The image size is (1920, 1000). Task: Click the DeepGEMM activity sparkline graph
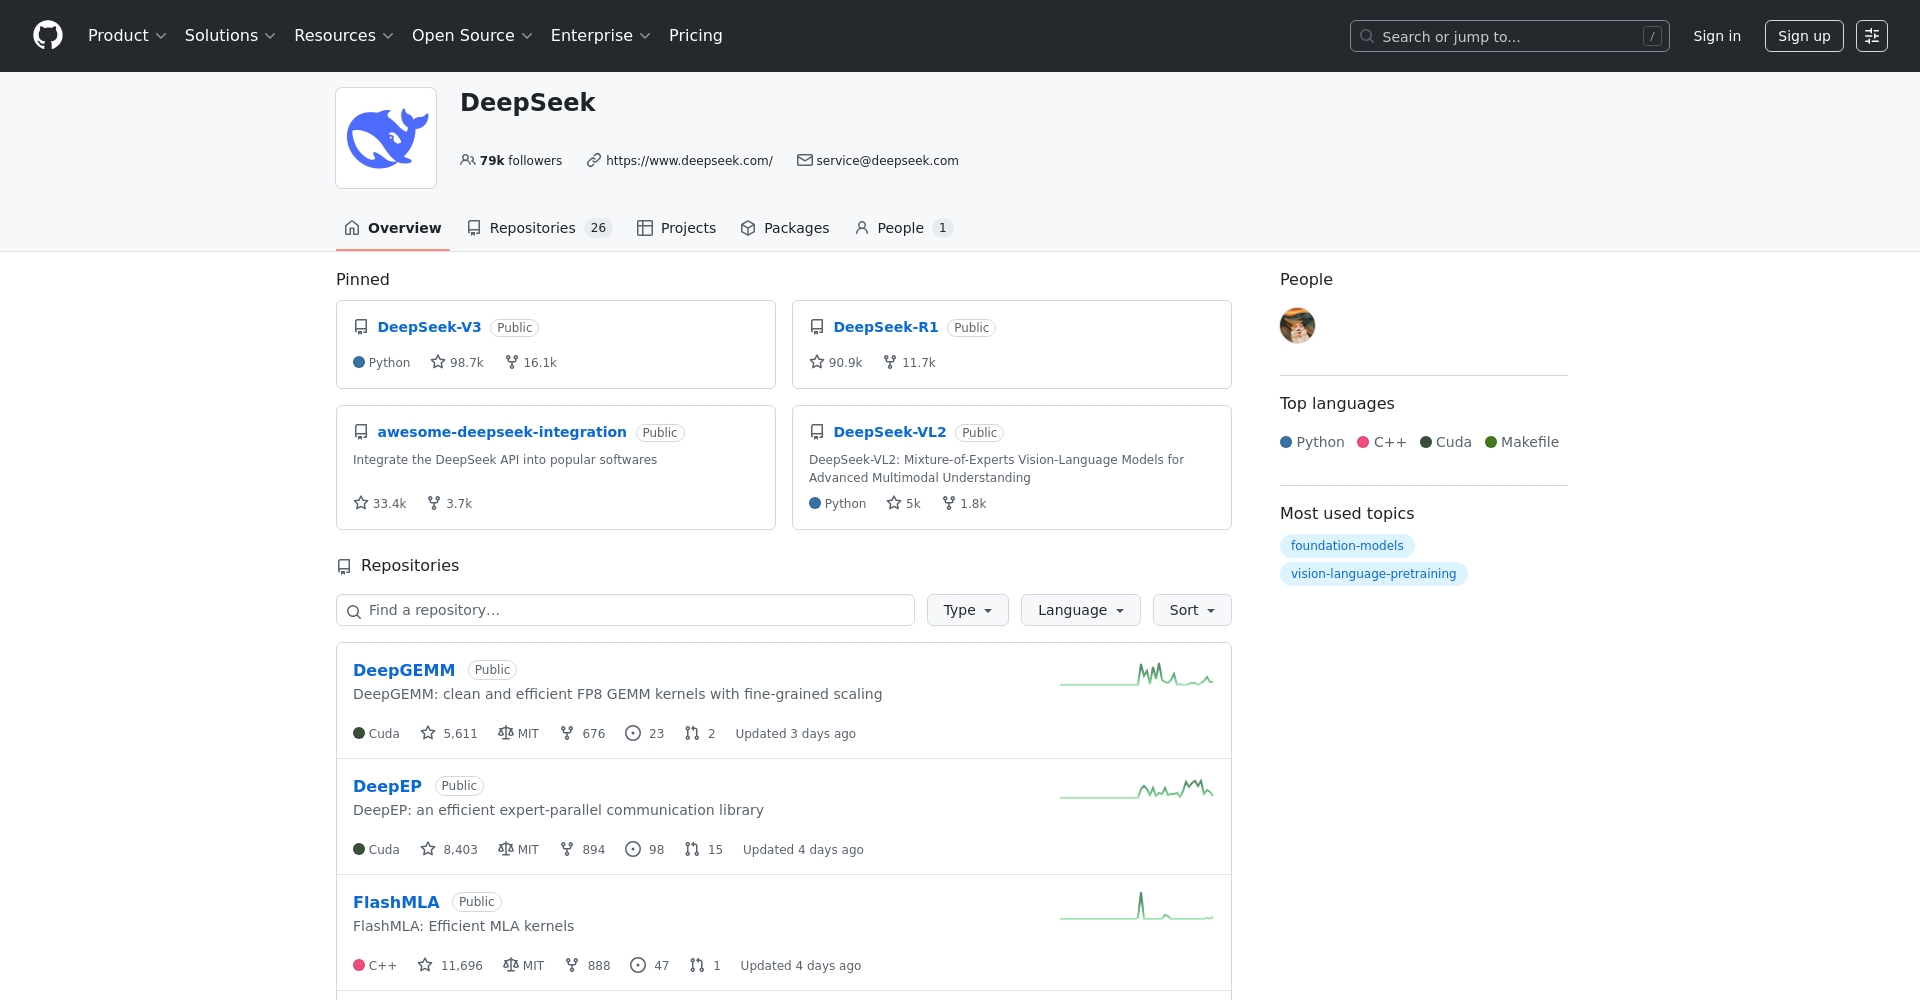[x=1137, y=675]
